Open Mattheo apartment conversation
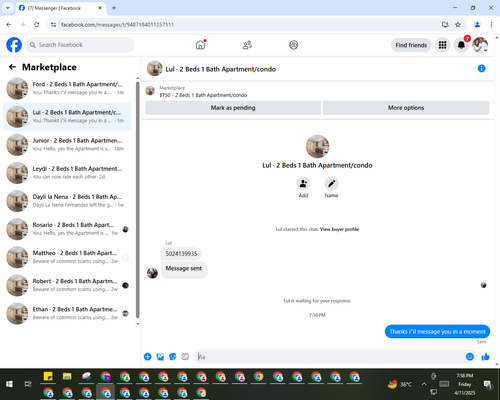 [68, 257]
